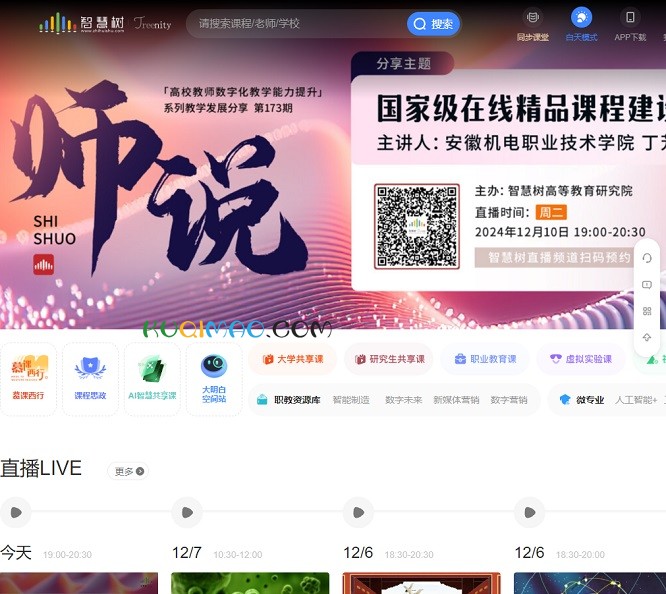Click the 分享主题 banner tab label
Screen dimensions: 666x594
[x=403, y=64]
